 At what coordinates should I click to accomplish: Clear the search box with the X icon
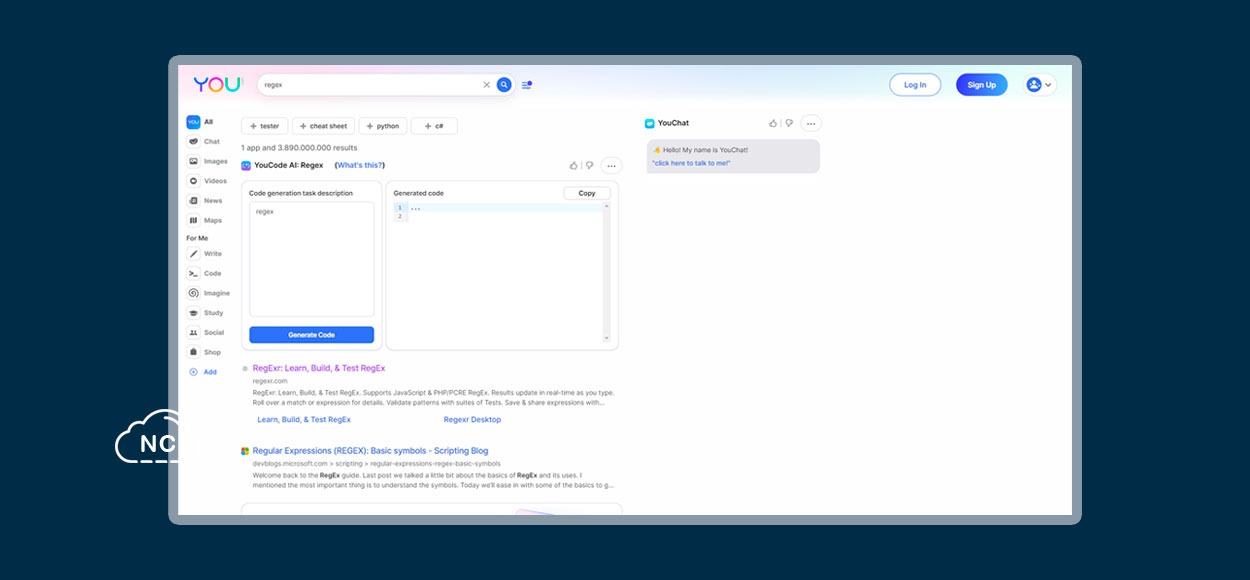(487, 85)
